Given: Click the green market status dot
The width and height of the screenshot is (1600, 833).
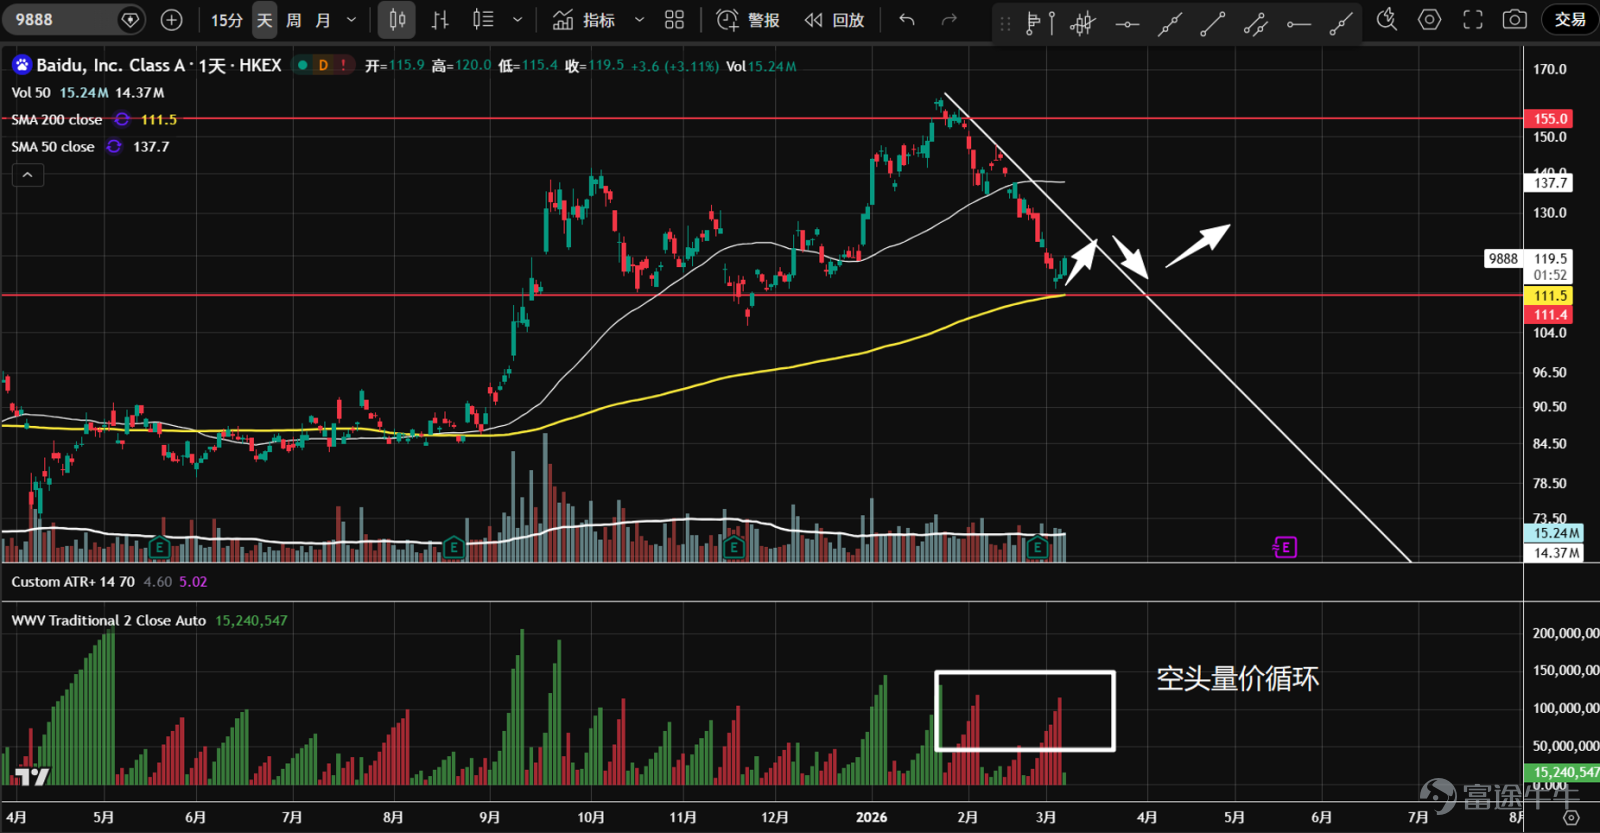Looking at the screenshot, I should [303, 65].
